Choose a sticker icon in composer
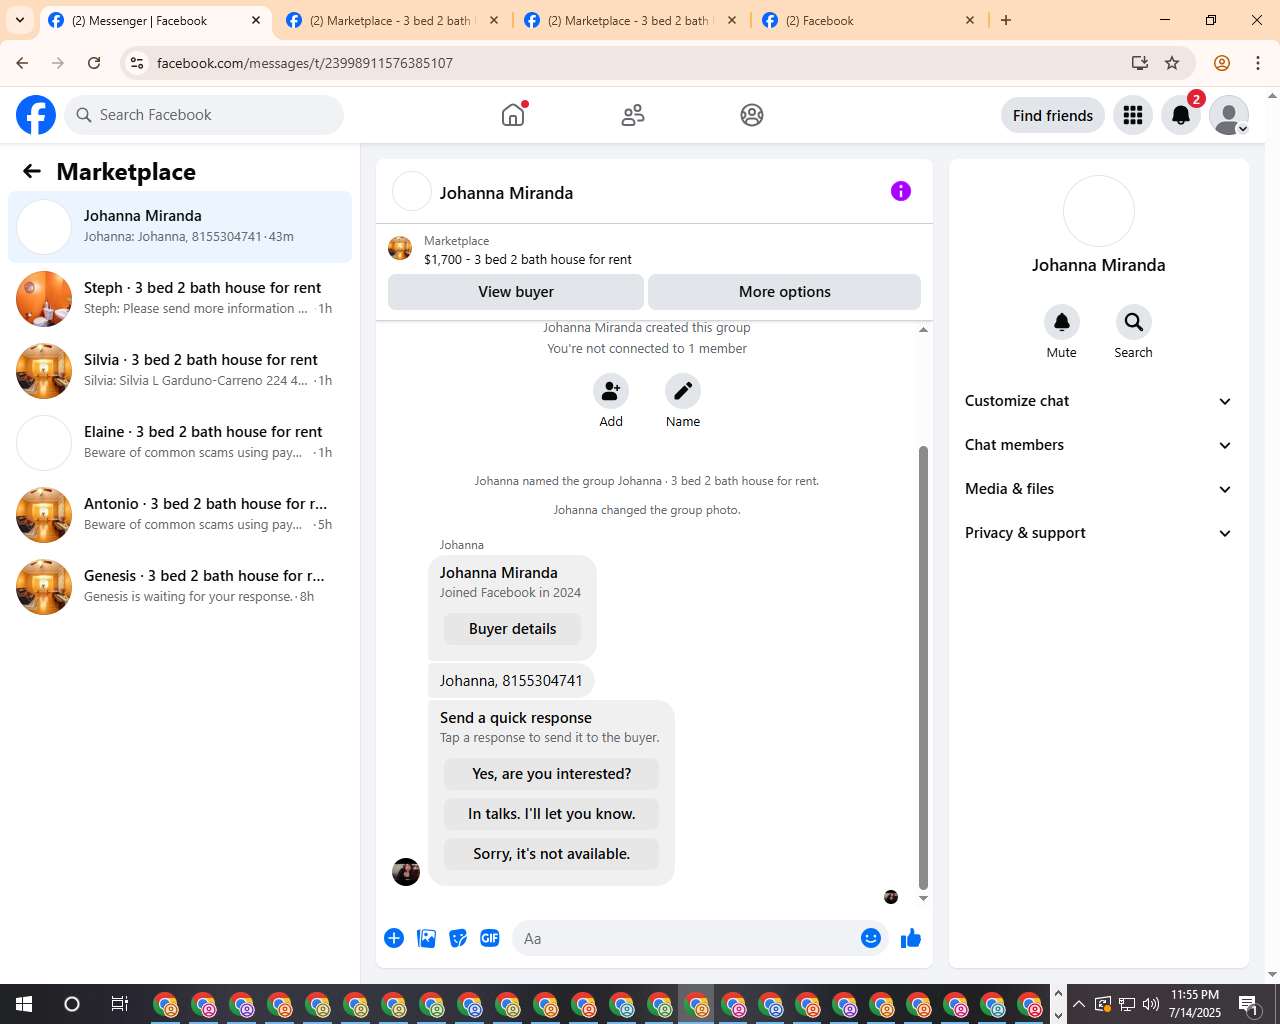1280x1024 pixels. coord(458,938)
